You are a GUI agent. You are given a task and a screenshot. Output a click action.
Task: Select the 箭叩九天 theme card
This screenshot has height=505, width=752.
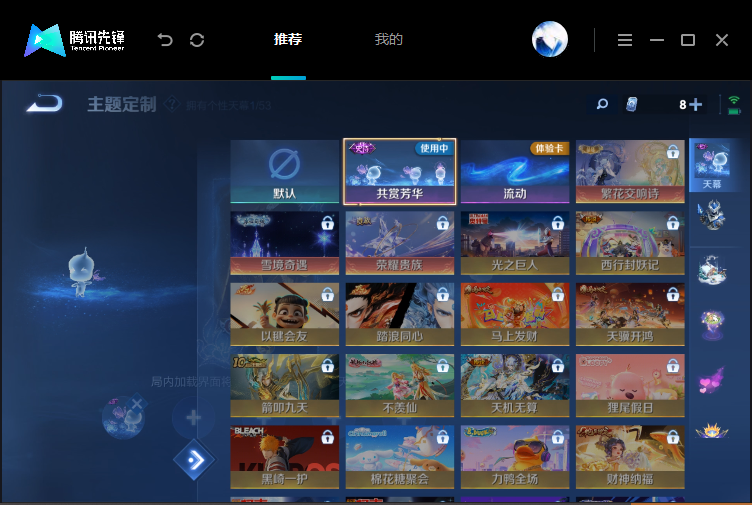tap(284, 386)
